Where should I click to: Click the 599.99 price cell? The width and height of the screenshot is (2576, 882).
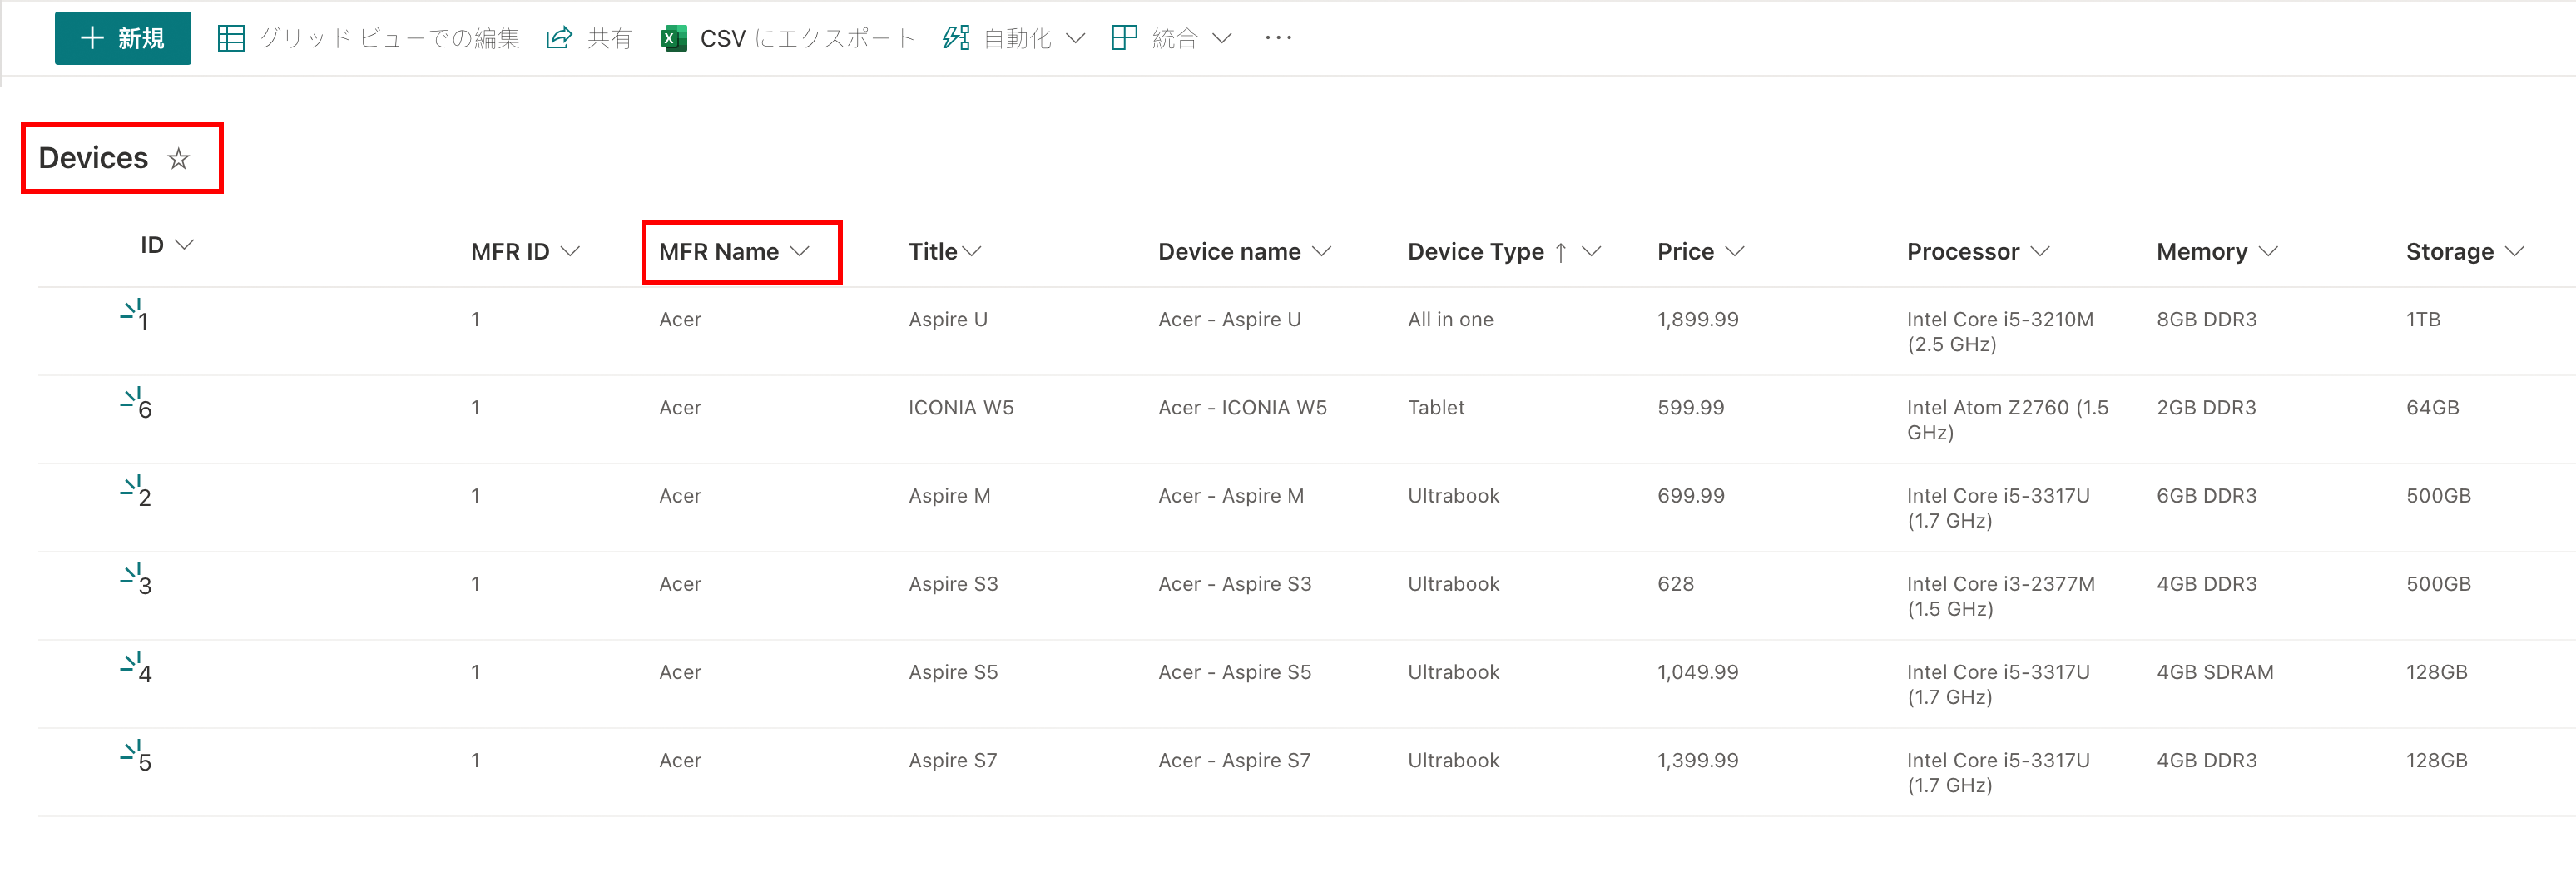1691,407
